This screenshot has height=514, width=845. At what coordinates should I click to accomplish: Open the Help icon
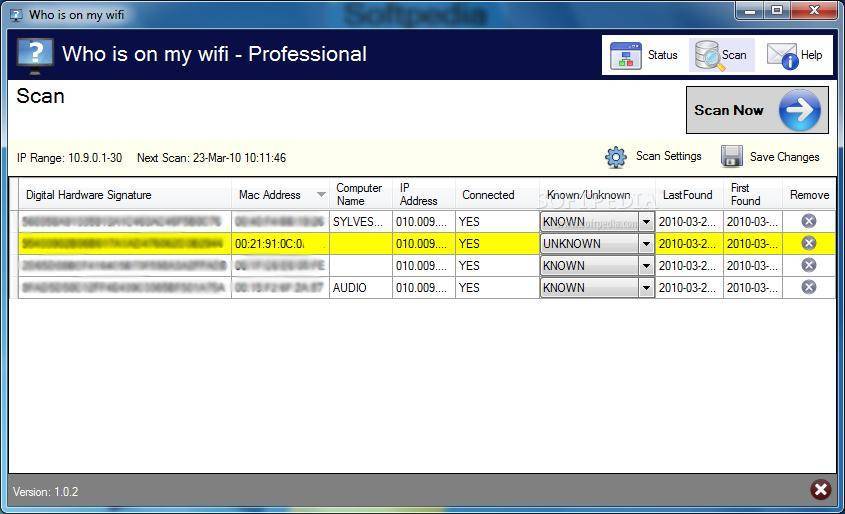click(x=782, y=56)
